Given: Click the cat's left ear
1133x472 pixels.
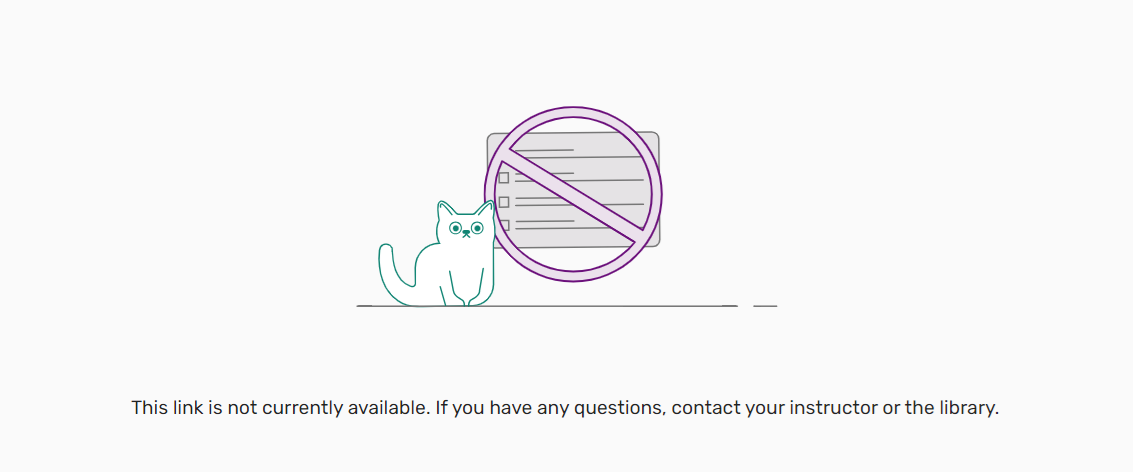Looking at the screenshot, I should click(444, 211).
